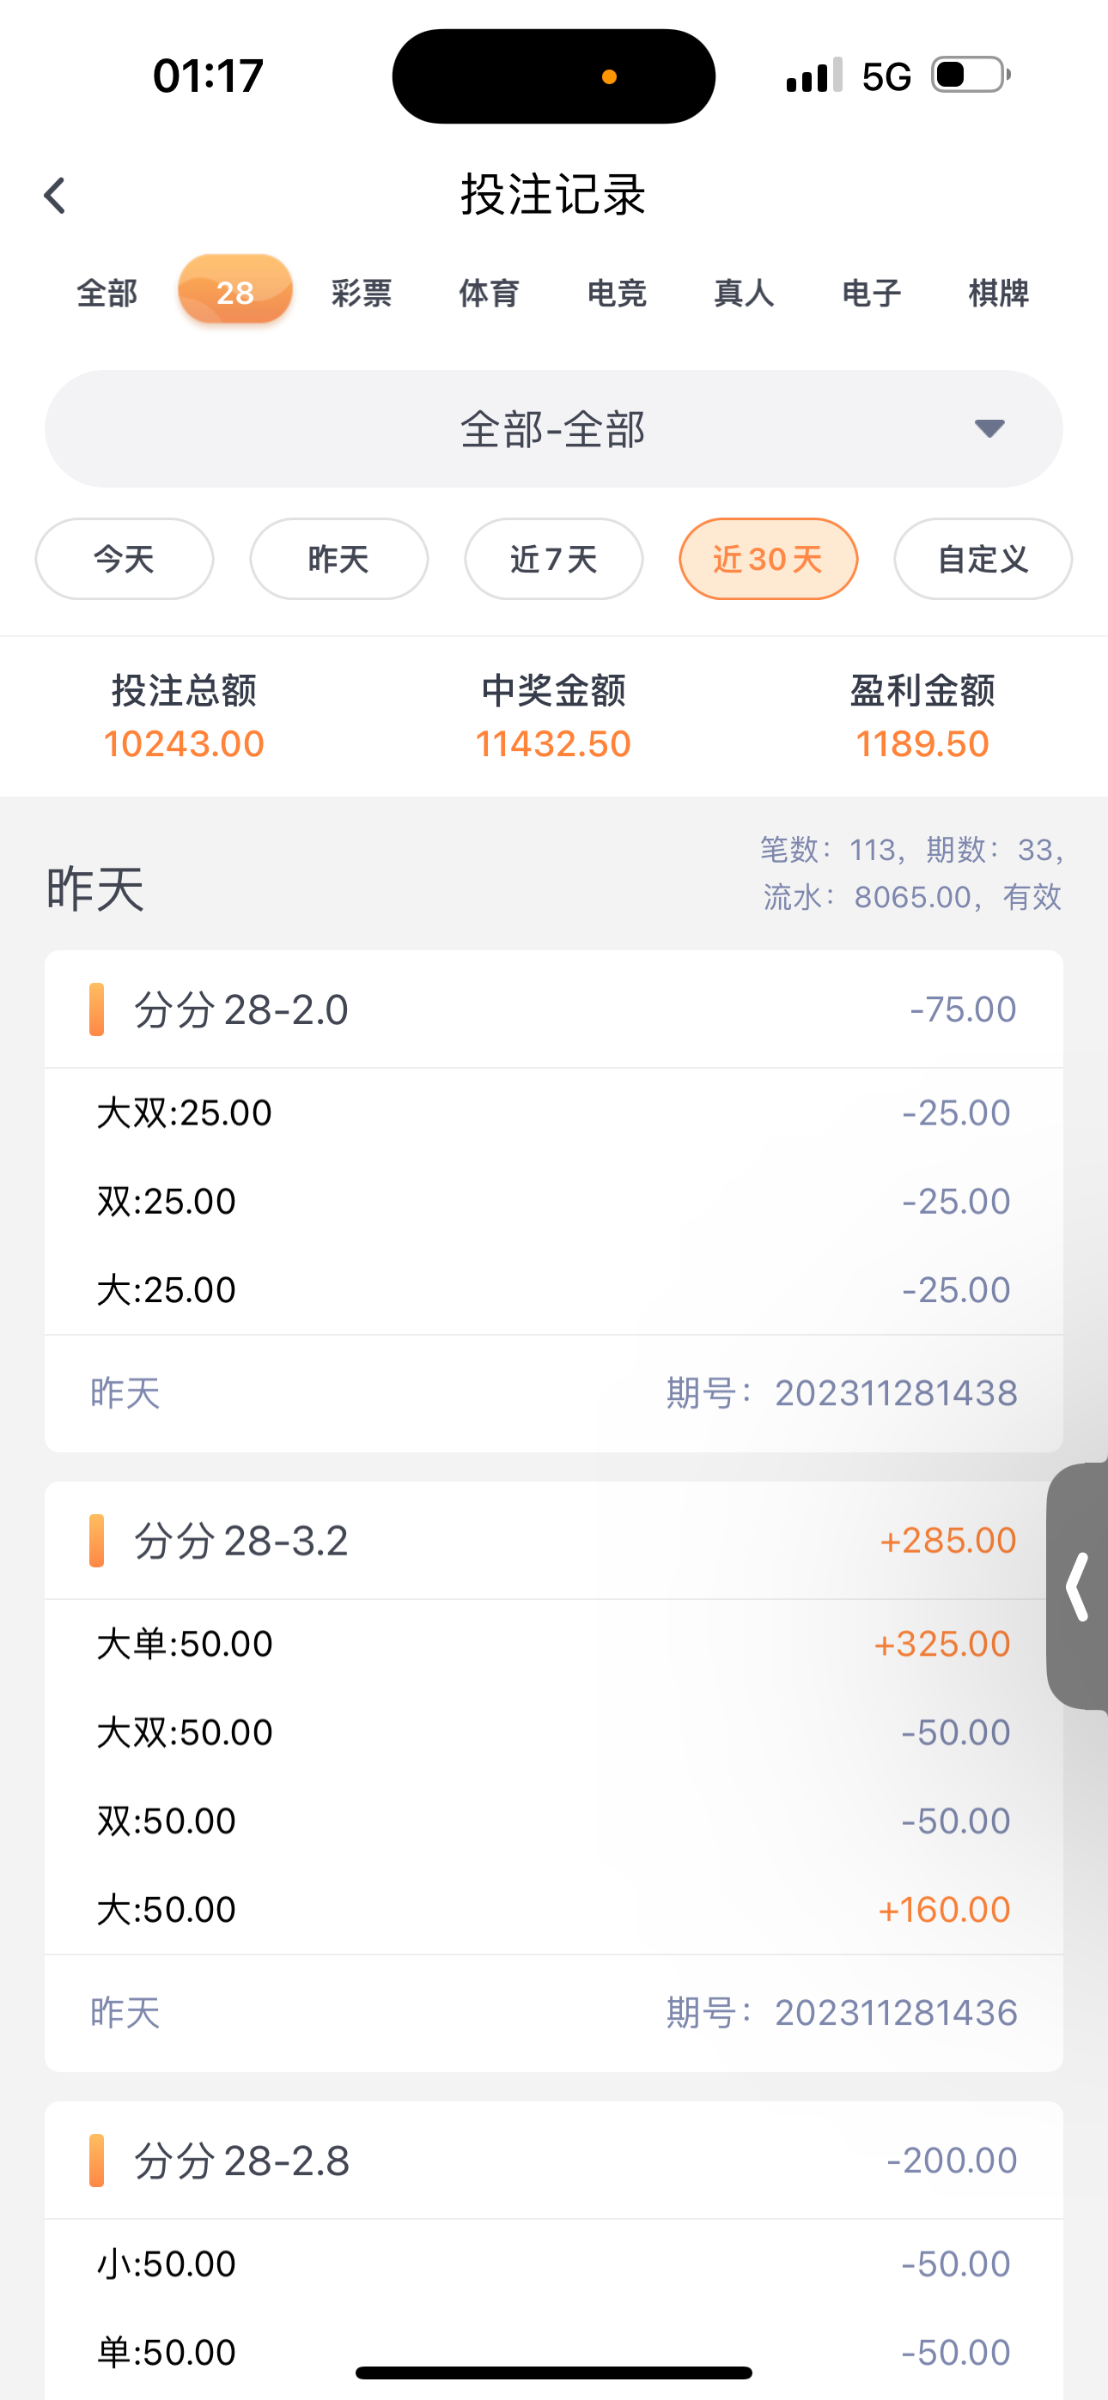Viewport: 1108px width, 2400px height.
Task: Open the side drawer handle arrow
Action: tap(1078, 1586)
